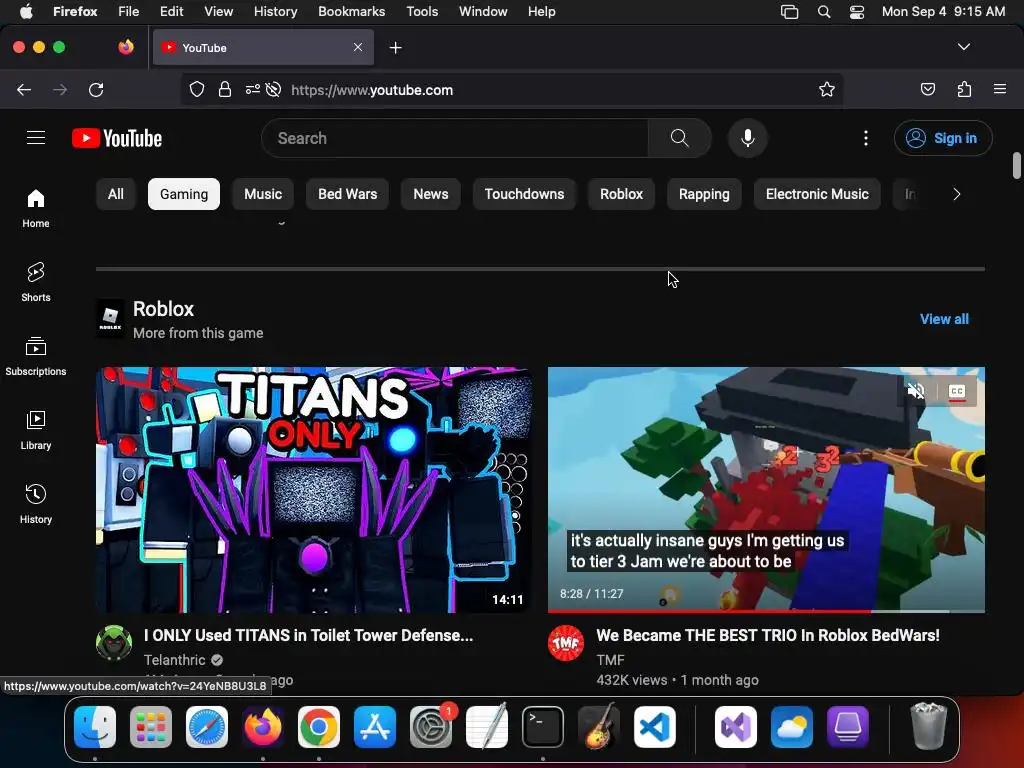The image size is (1024, 768).
Task: Click the YouTube logo
Action: (x=117, y=138)
